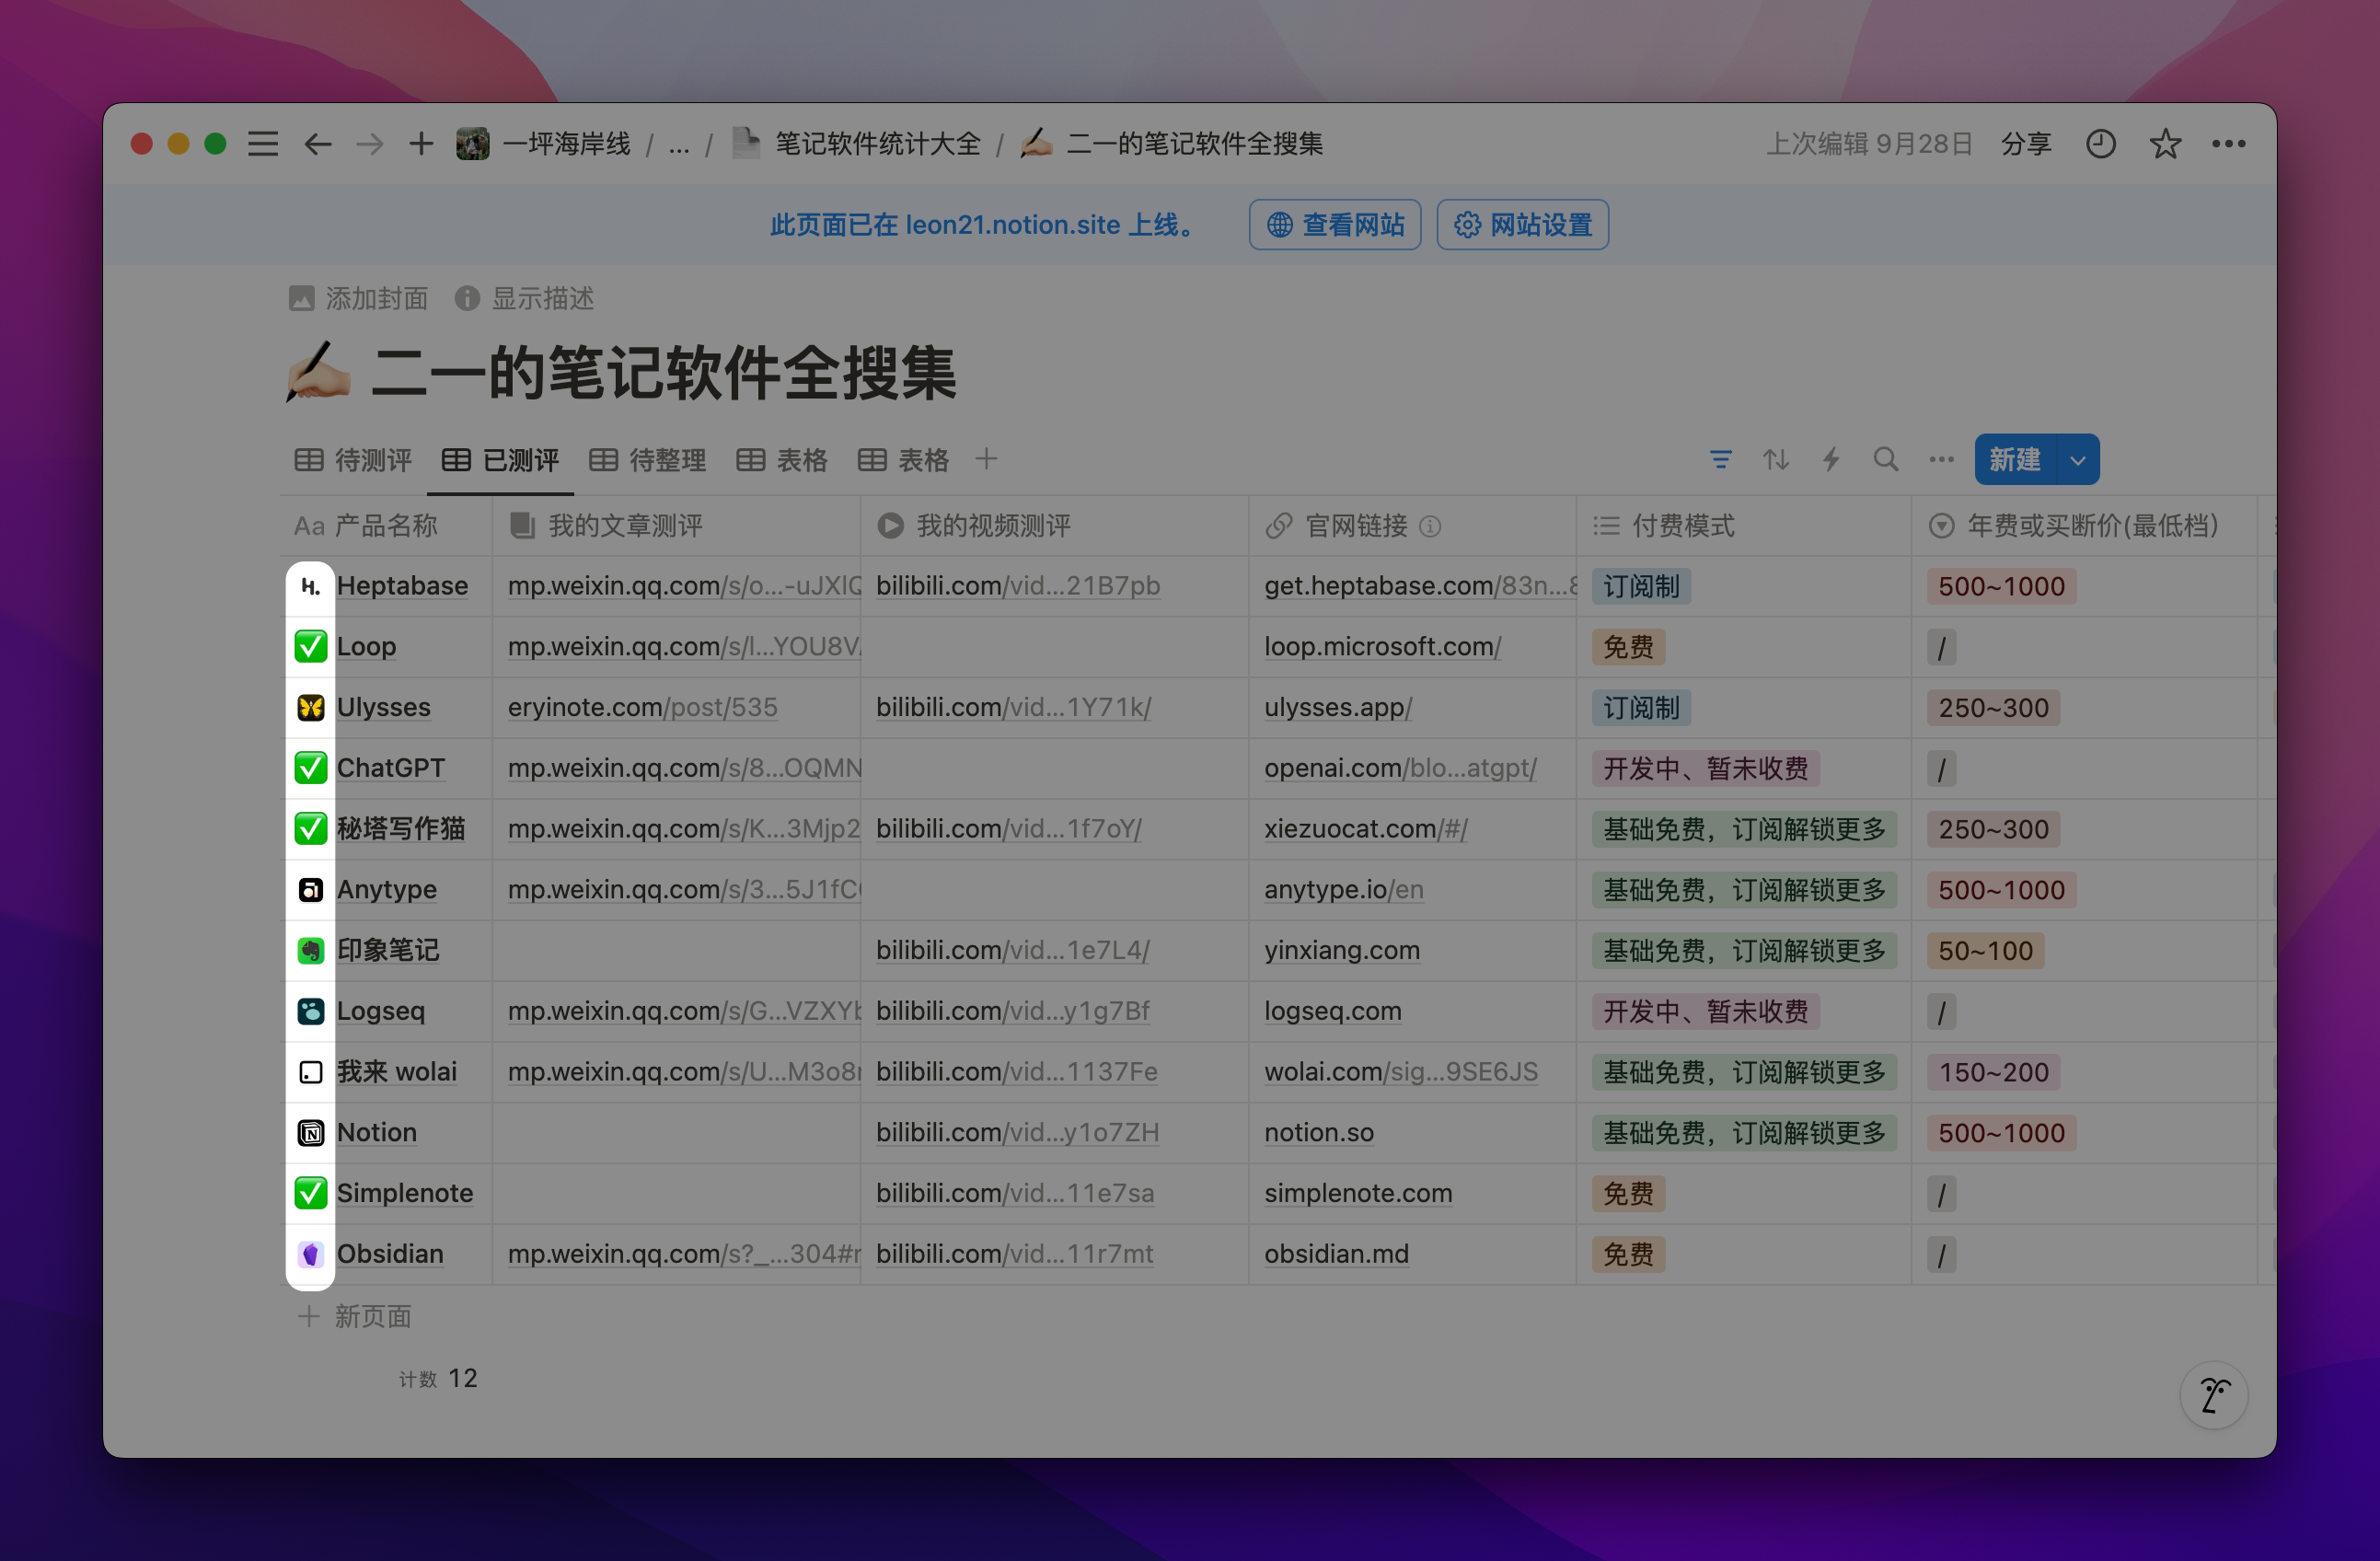Expand collapsed breadcrumb ellipsis
Viewport: 2380px width, 1561px height.
[x=679, y=146]
